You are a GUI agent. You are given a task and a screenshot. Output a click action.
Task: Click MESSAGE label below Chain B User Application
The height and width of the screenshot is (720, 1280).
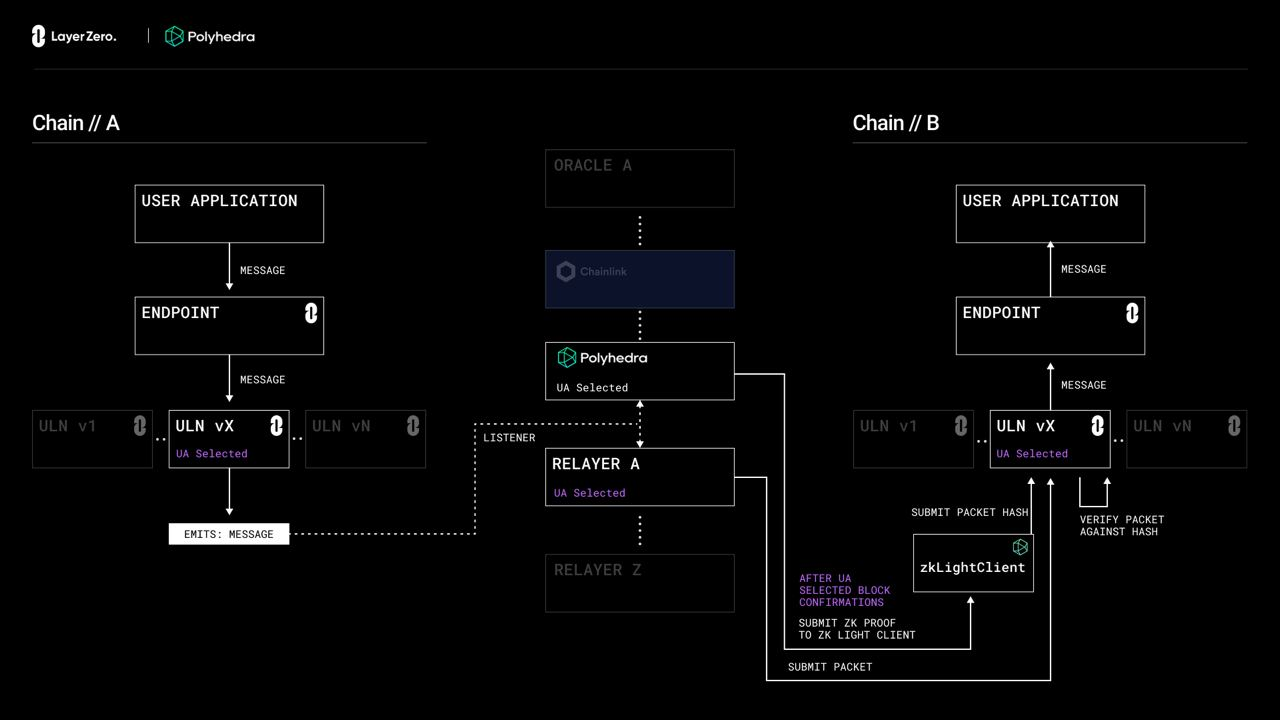pyautogui.click(x=1083, y=269)
